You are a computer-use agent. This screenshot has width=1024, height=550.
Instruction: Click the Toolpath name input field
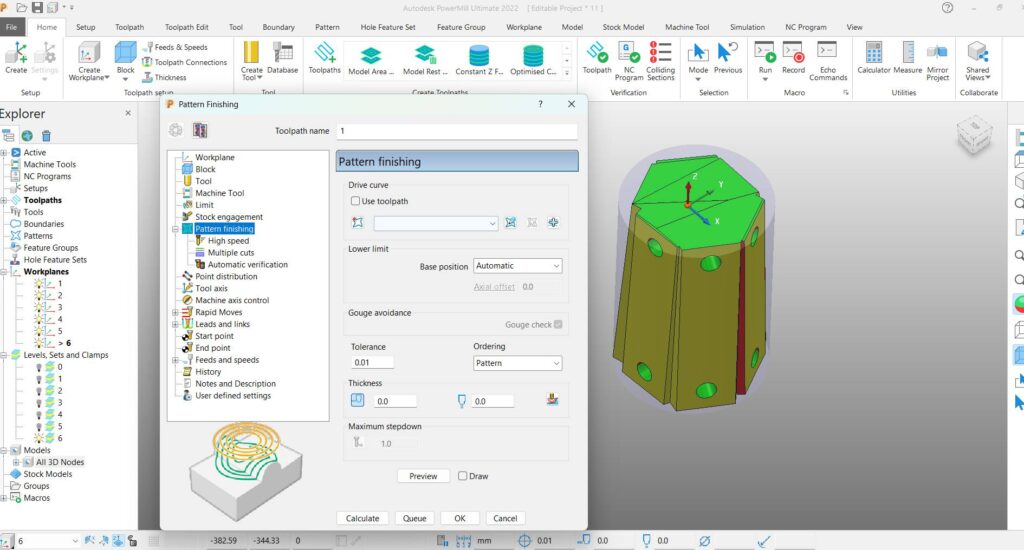click(x=457, y=131)
